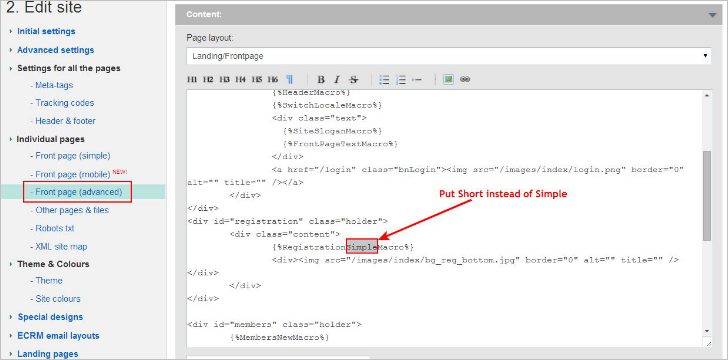The width and height of the screenshot is (728, 360).
Task: Click on the {%MembersNewMacro%} code line
Action: click(279, 338)
